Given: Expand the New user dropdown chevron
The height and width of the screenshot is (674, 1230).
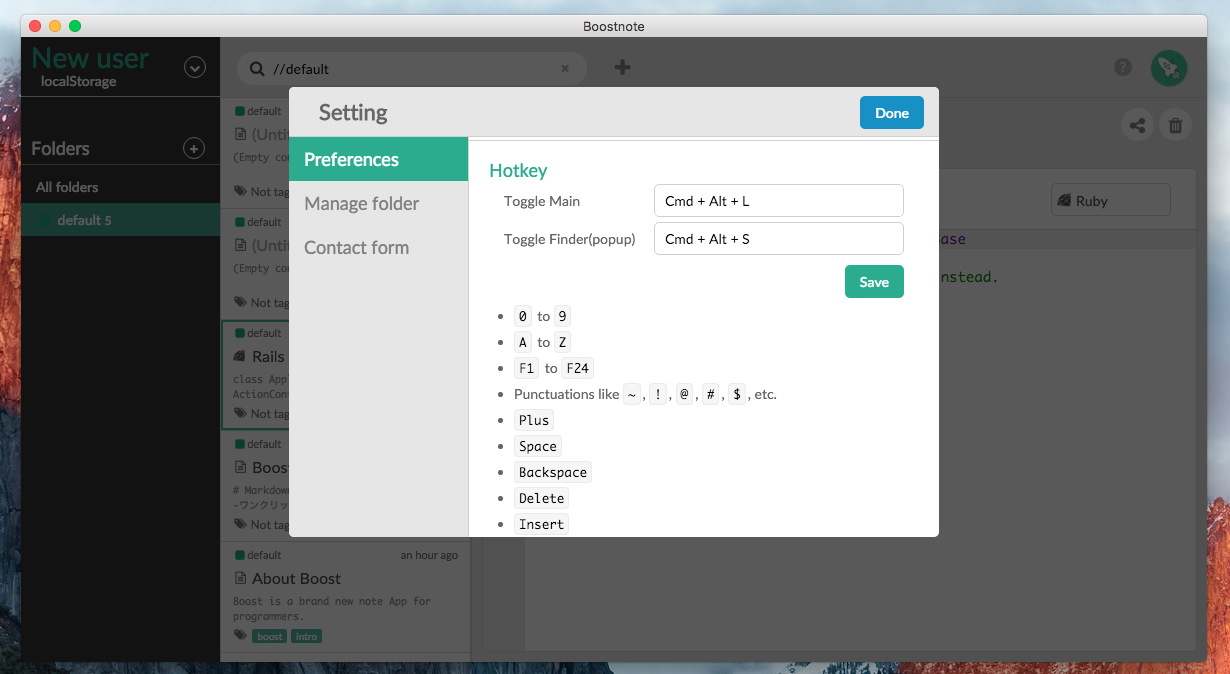Looking at the screenshot, I should coord(195,68).
